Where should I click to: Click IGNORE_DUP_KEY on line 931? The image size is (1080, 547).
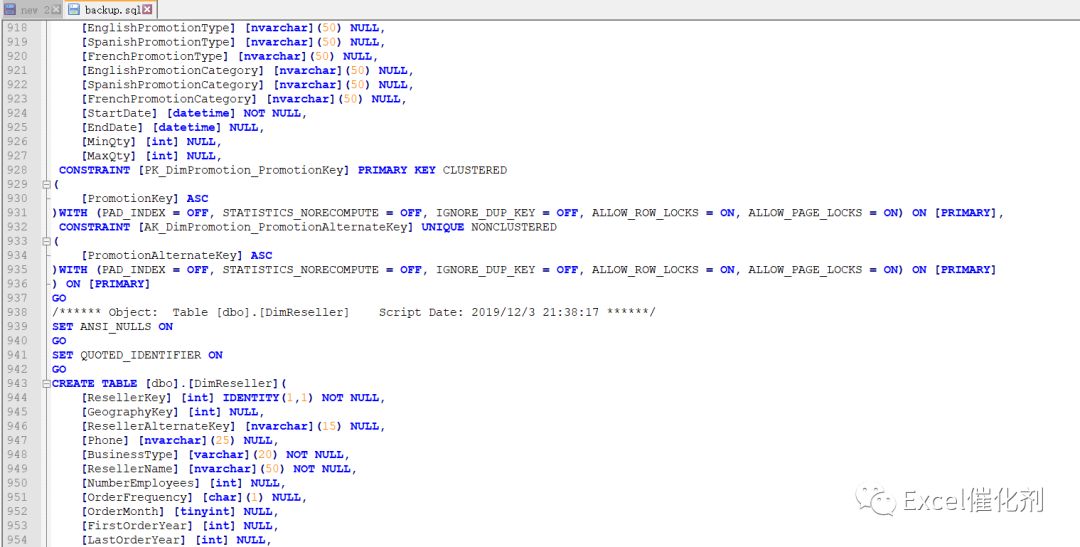pos(485,213)
